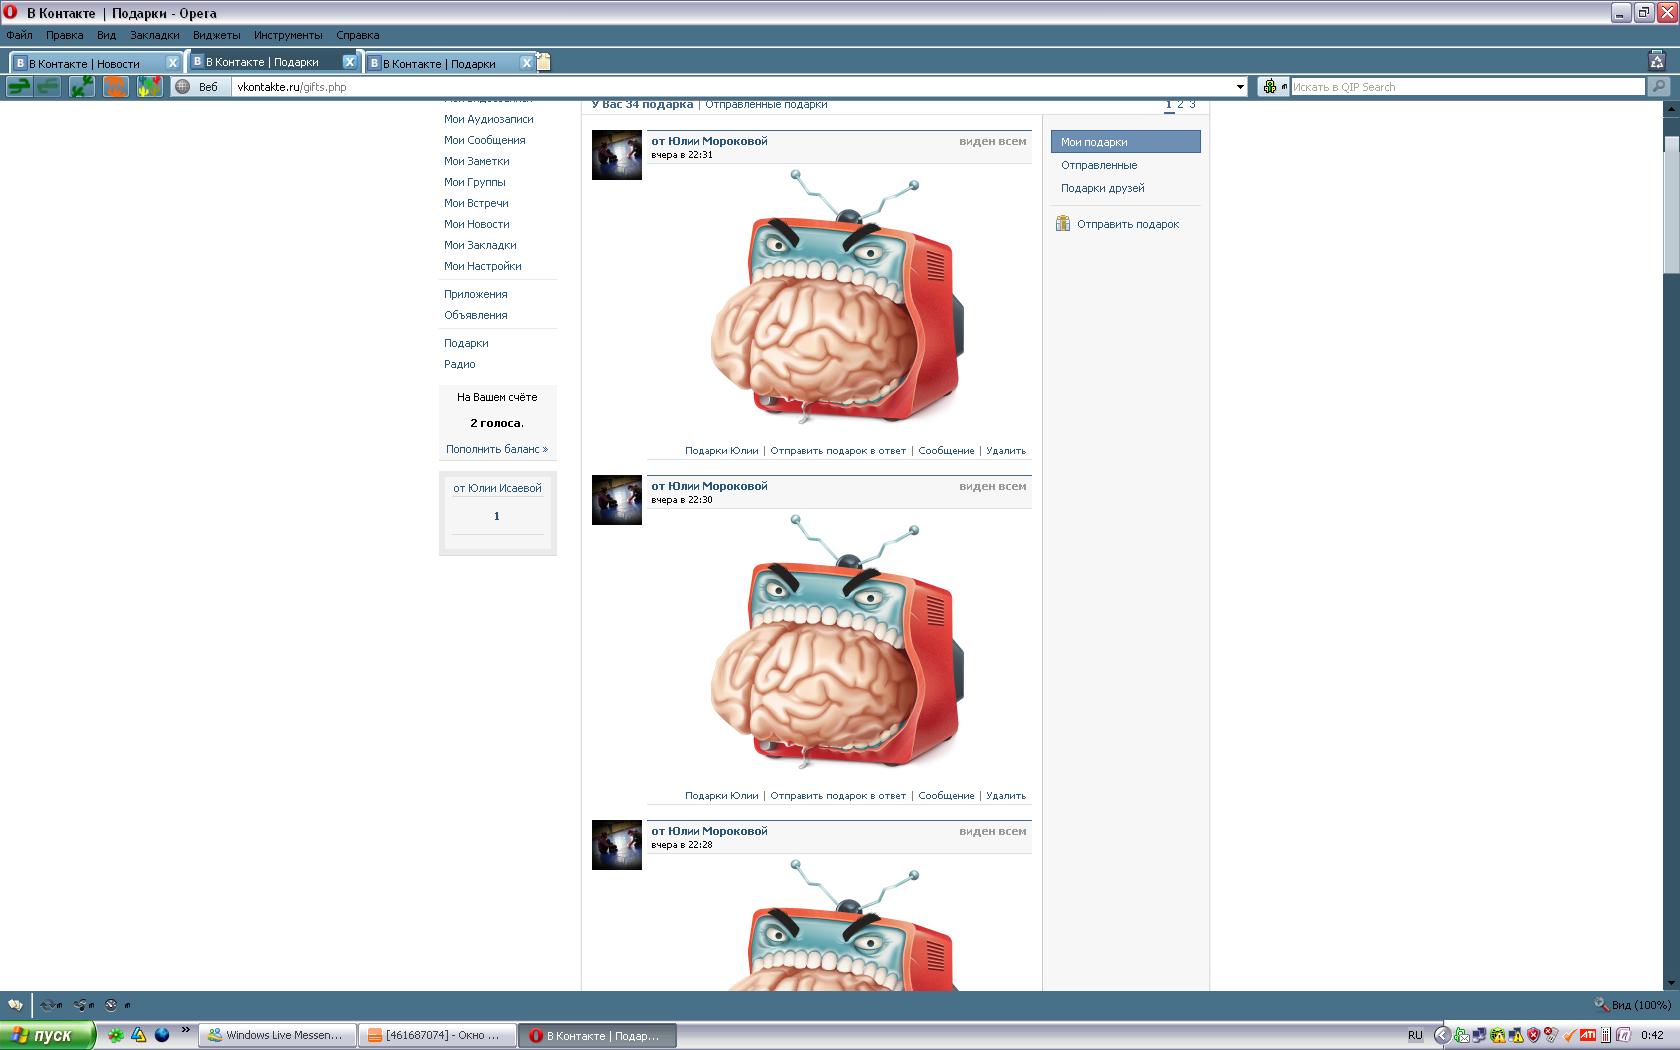This screenshot has width=1680, height=1050.
Task: Click the green rewind cactus toolbar icon
Action: point(82,87)
